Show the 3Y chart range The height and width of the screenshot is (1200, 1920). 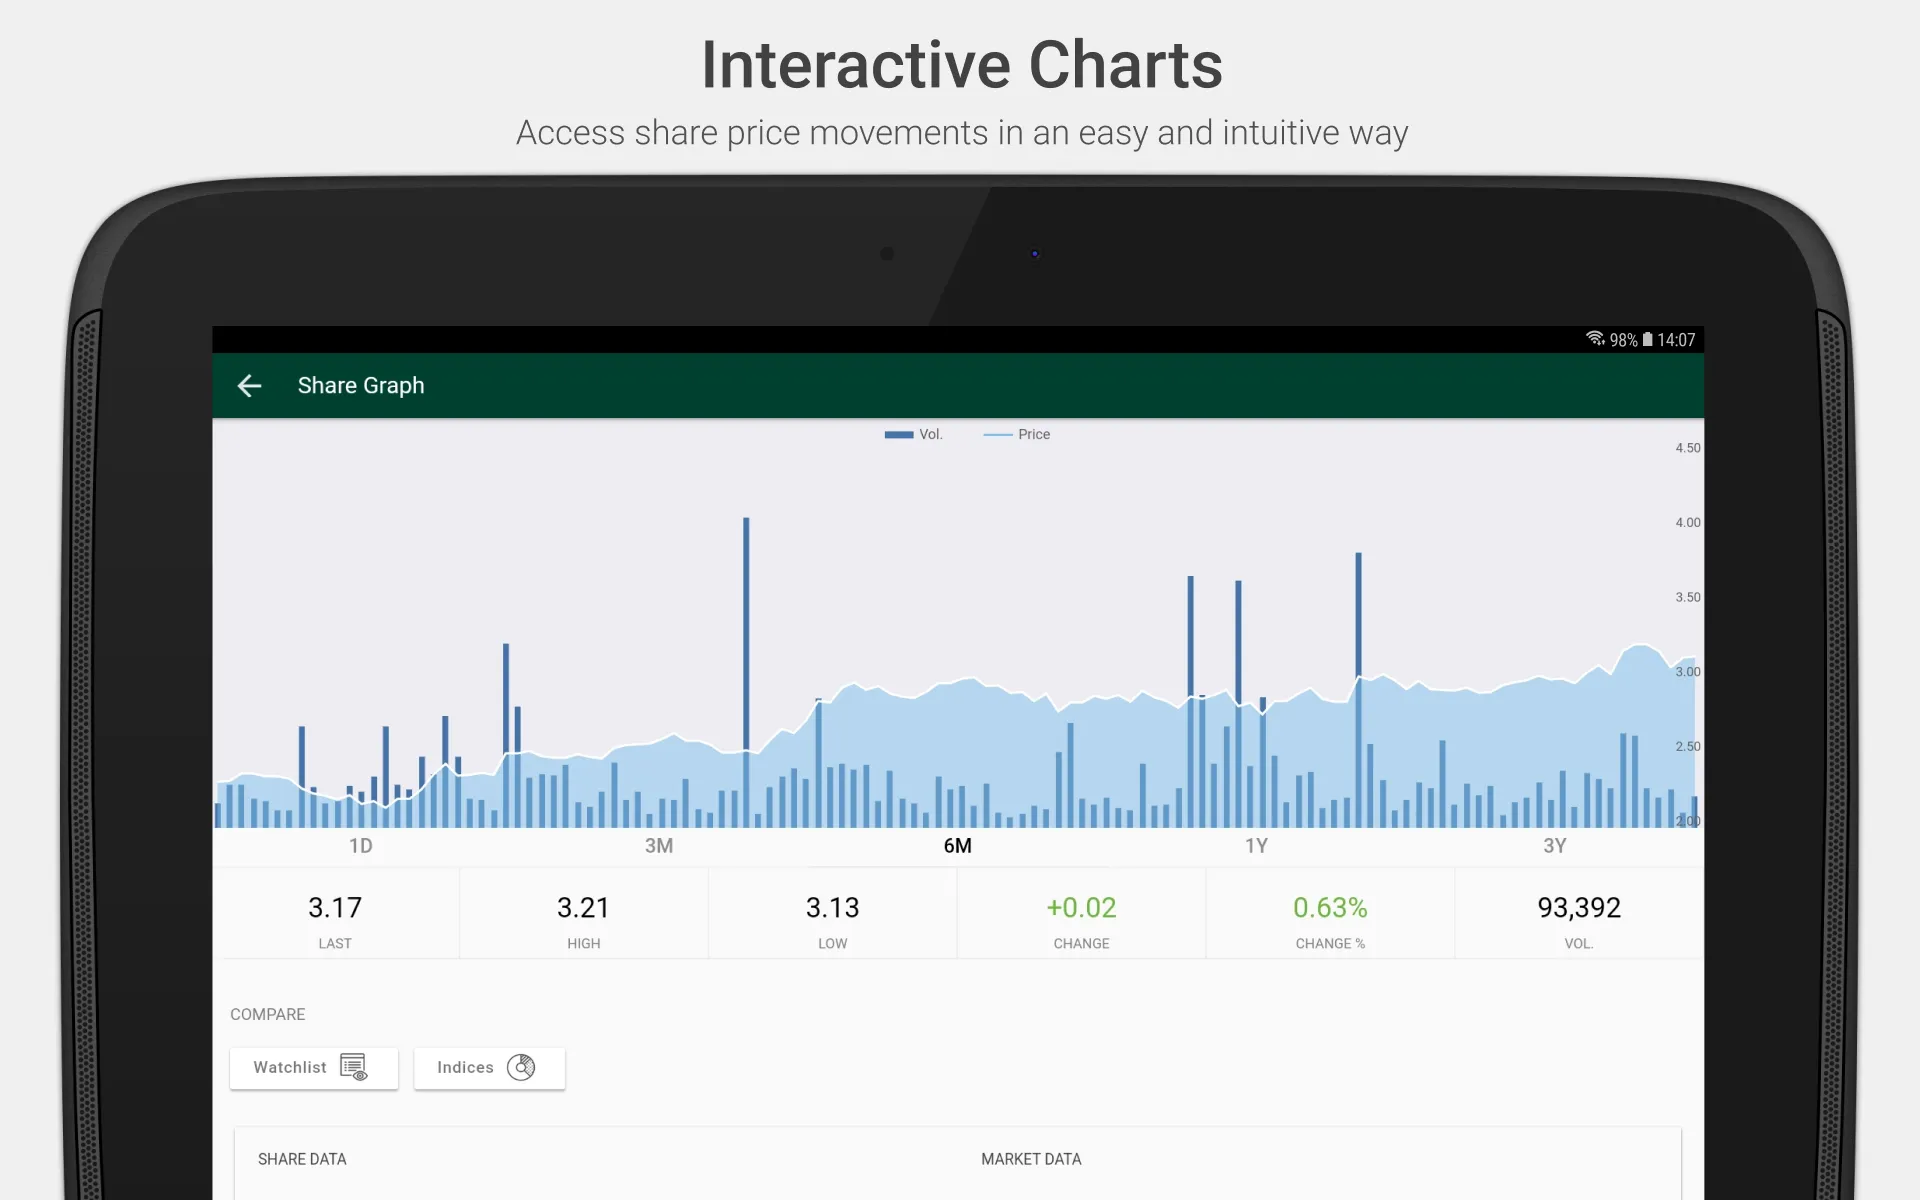(x=1554, y=846)
